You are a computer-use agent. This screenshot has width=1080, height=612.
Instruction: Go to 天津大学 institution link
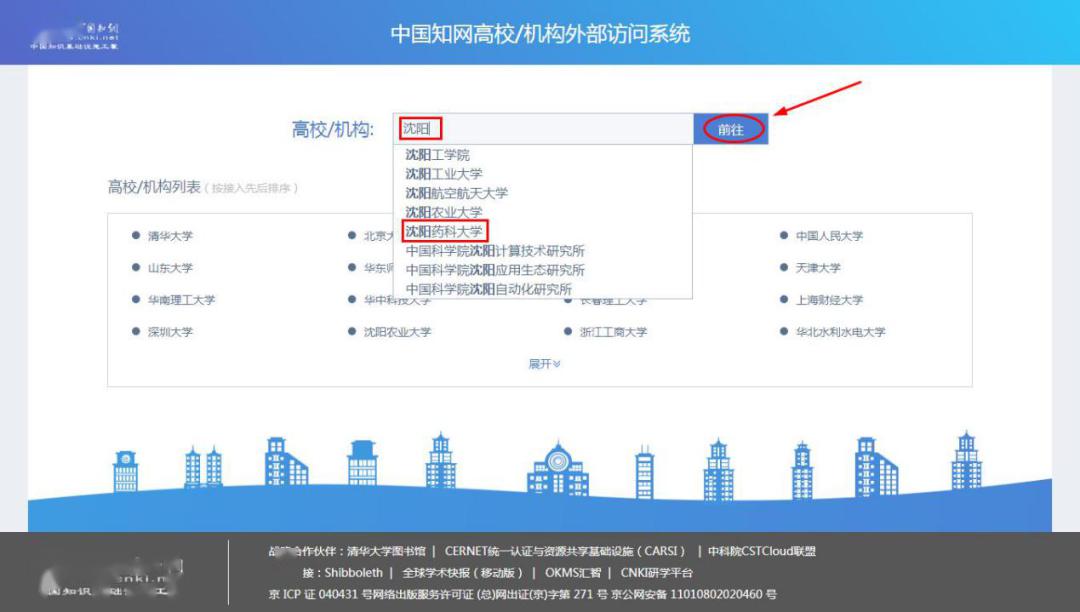click(818, 268)
